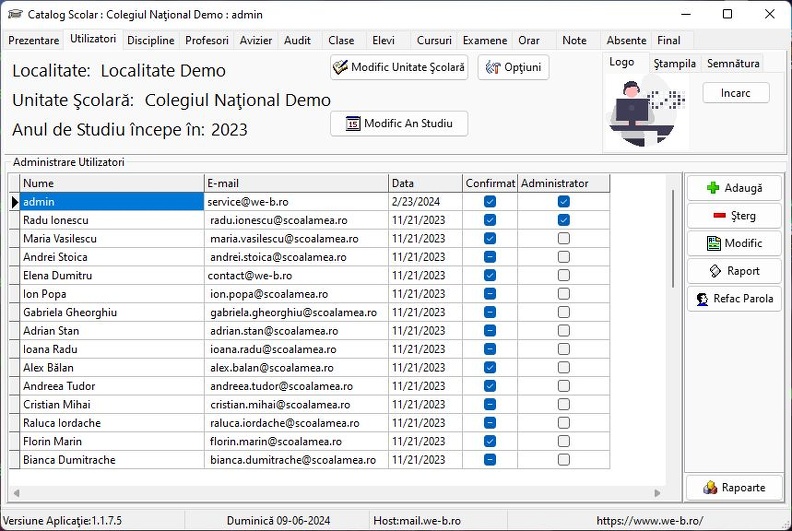Toggle Administrator checkbox for Maria Vasilescu

click(x=564, y=238)
